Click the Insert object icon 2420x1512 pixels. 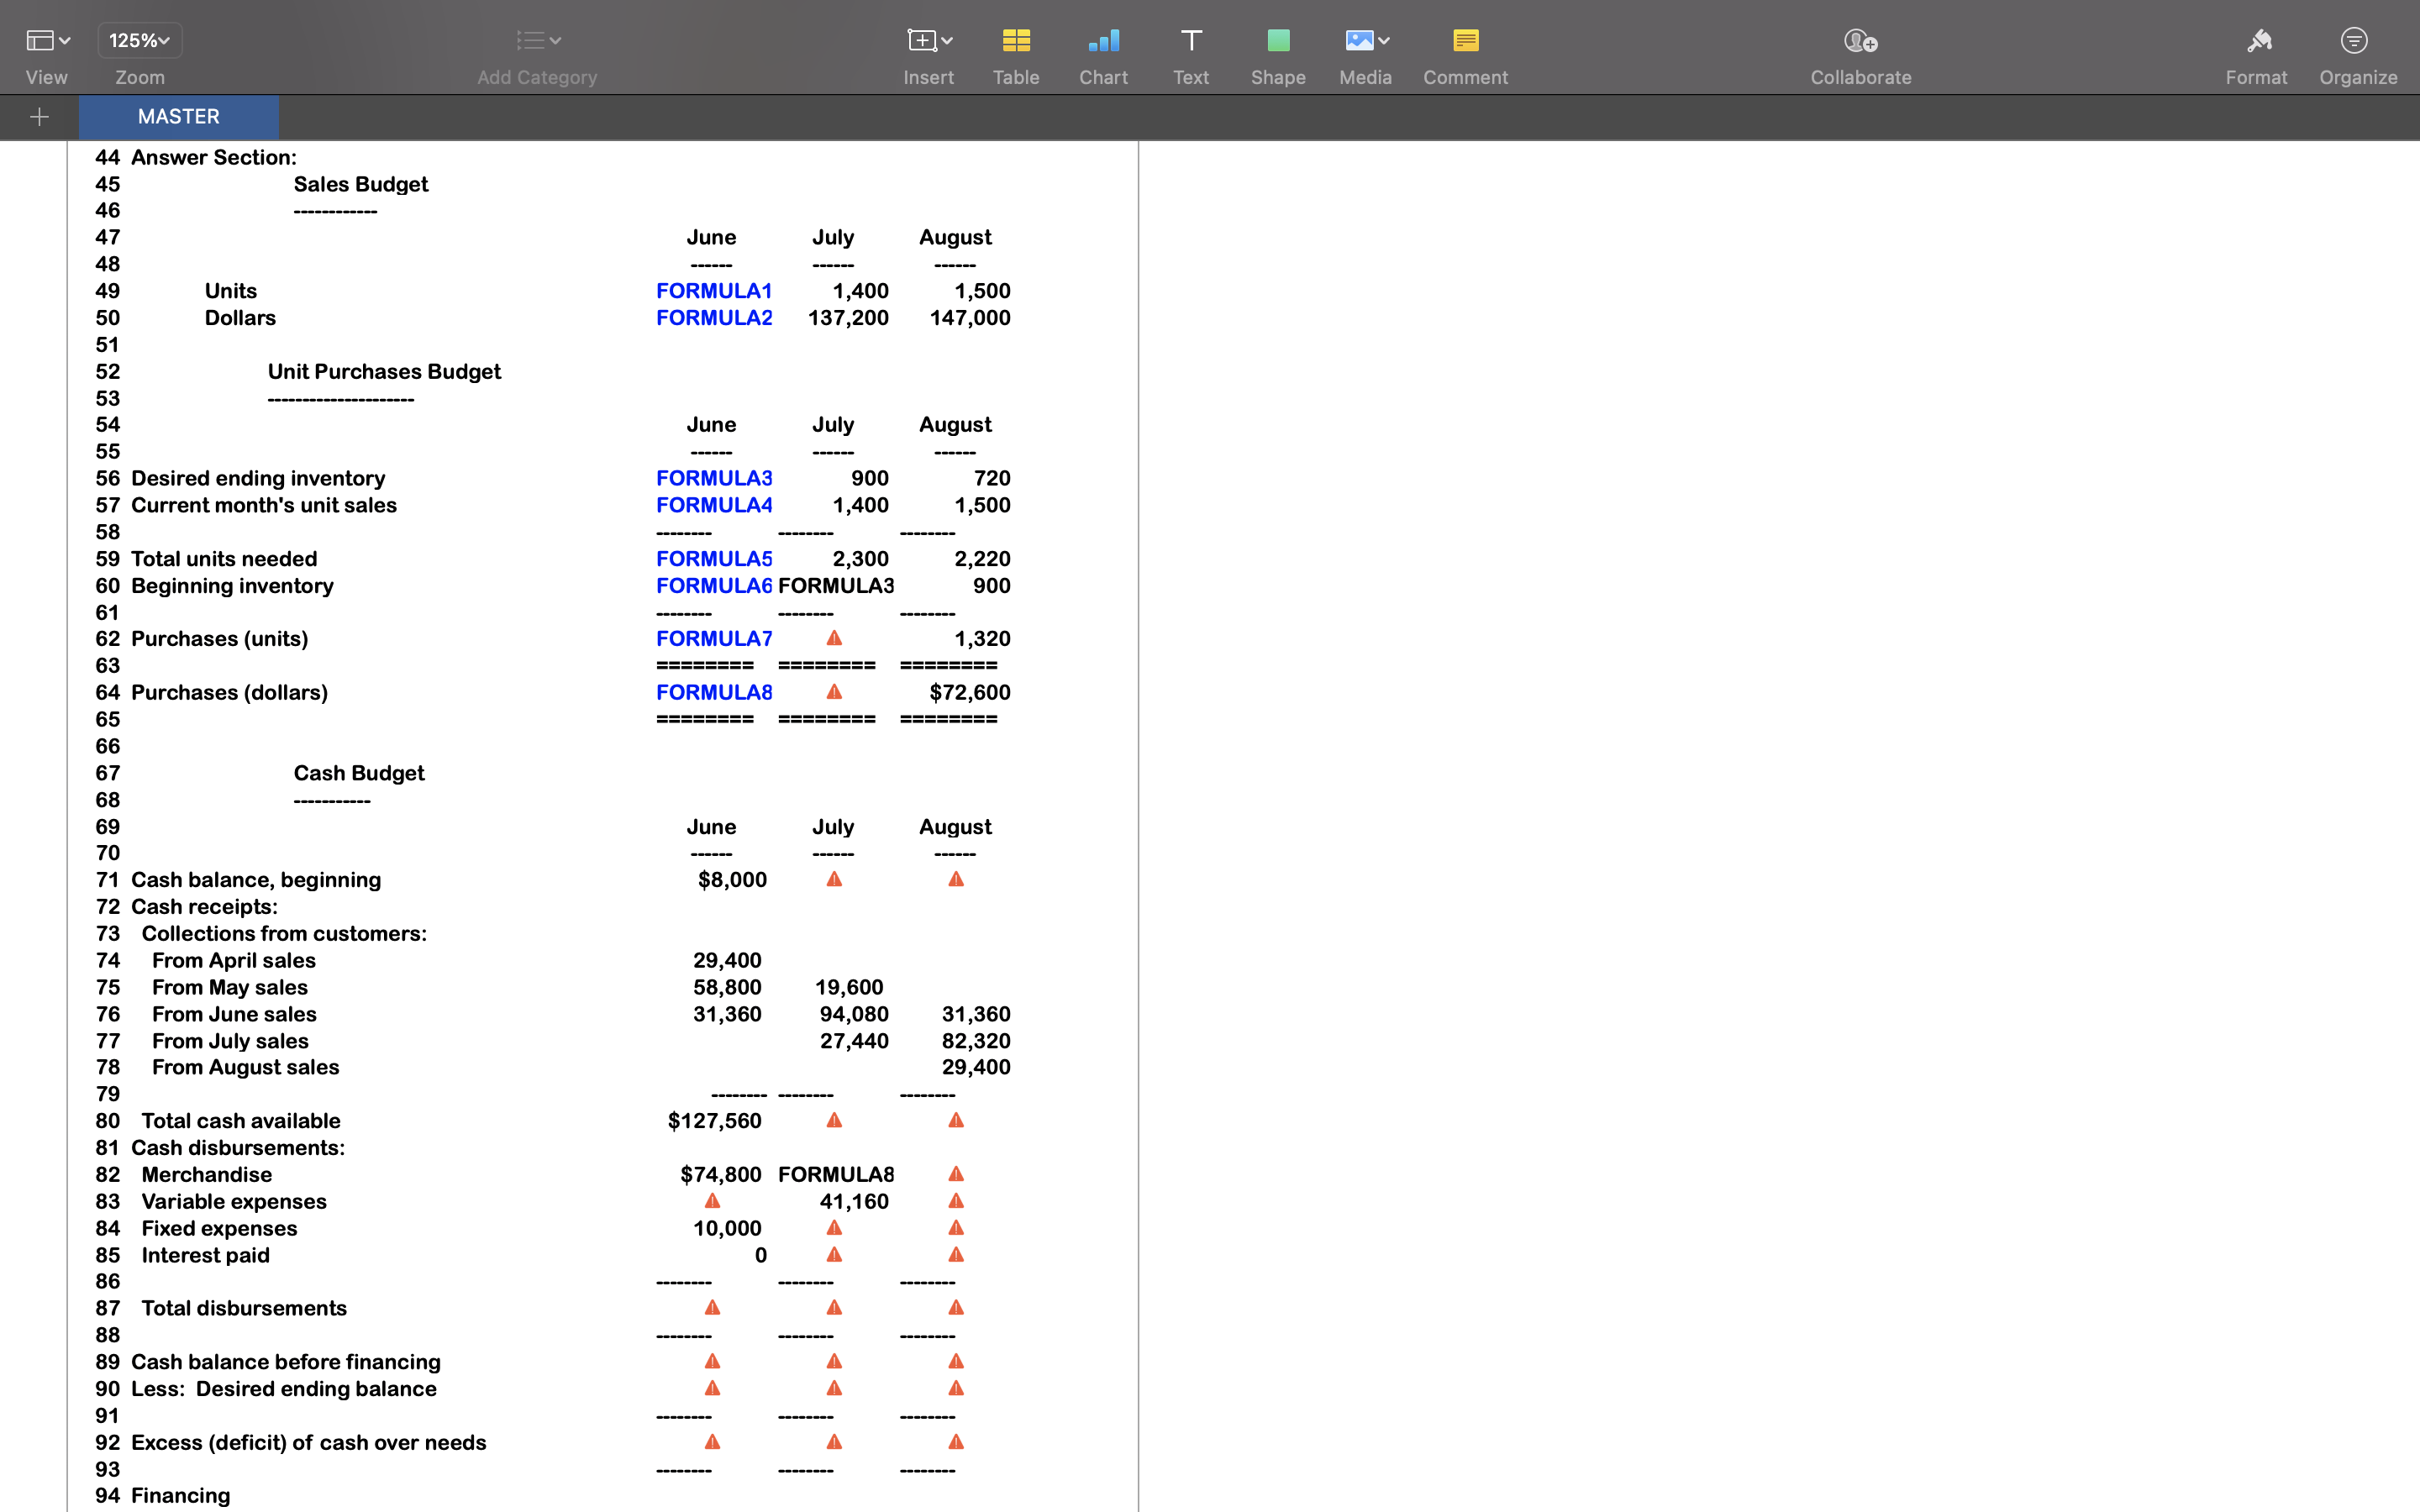[x=921, y=40]
